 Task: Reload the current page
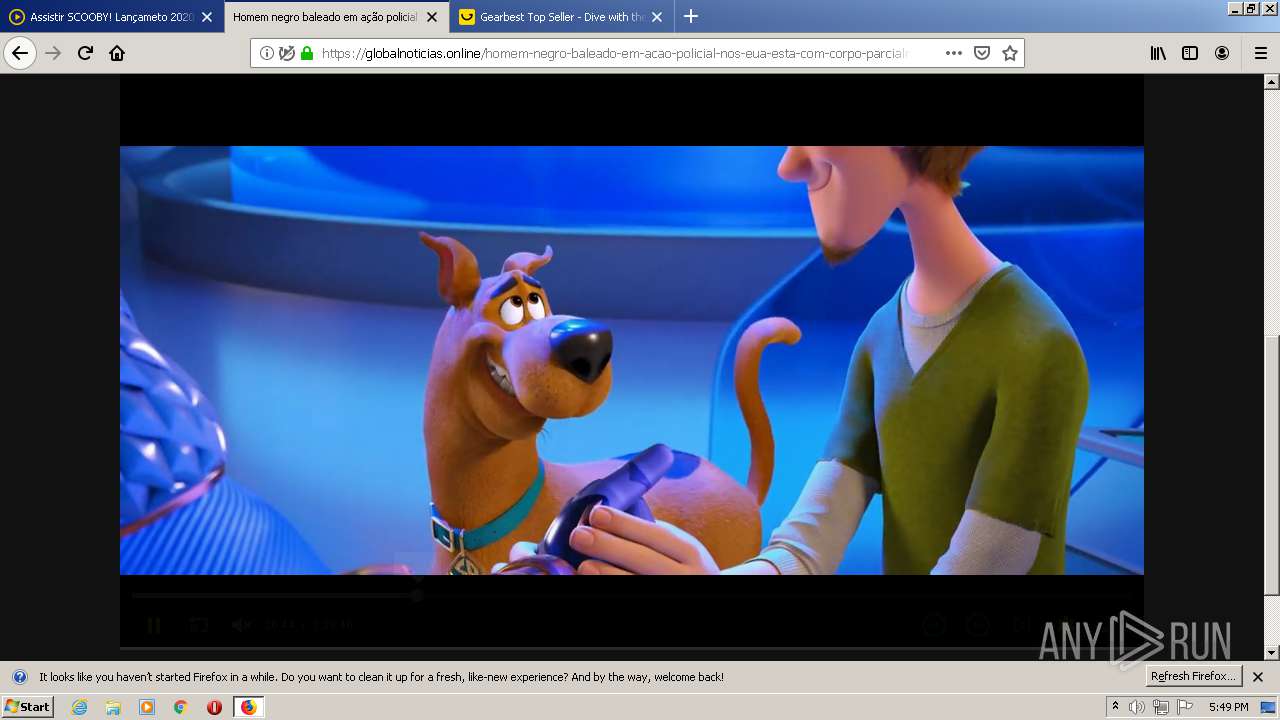86,53
